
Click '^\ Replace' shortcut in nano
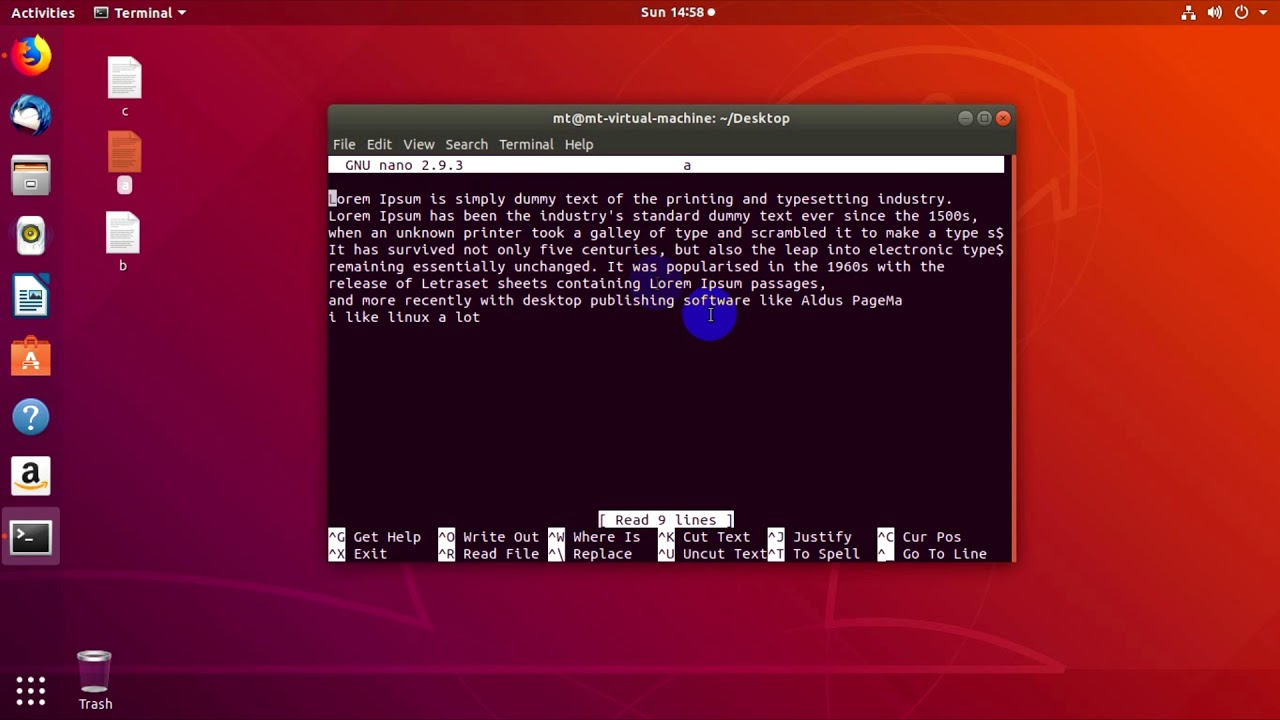point(590,554)
